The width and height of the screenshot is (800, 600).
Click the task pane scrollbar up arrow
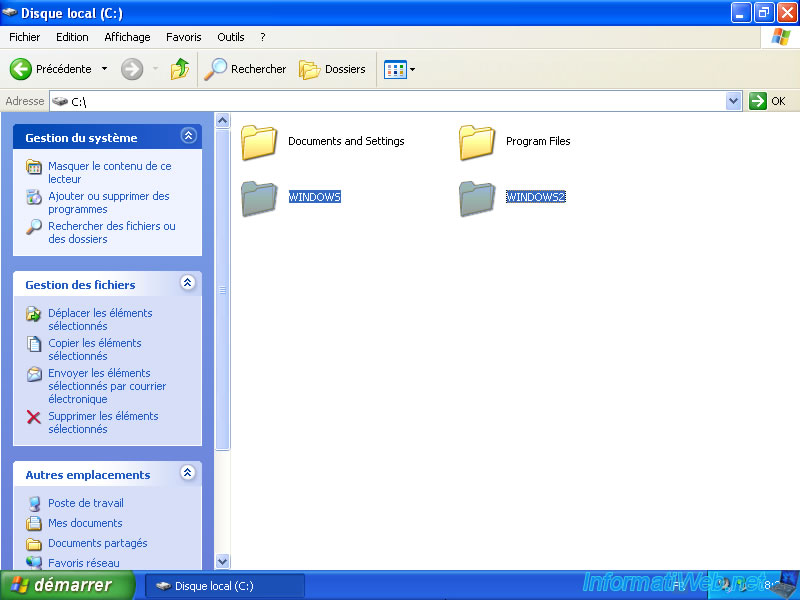coord(222,120)
